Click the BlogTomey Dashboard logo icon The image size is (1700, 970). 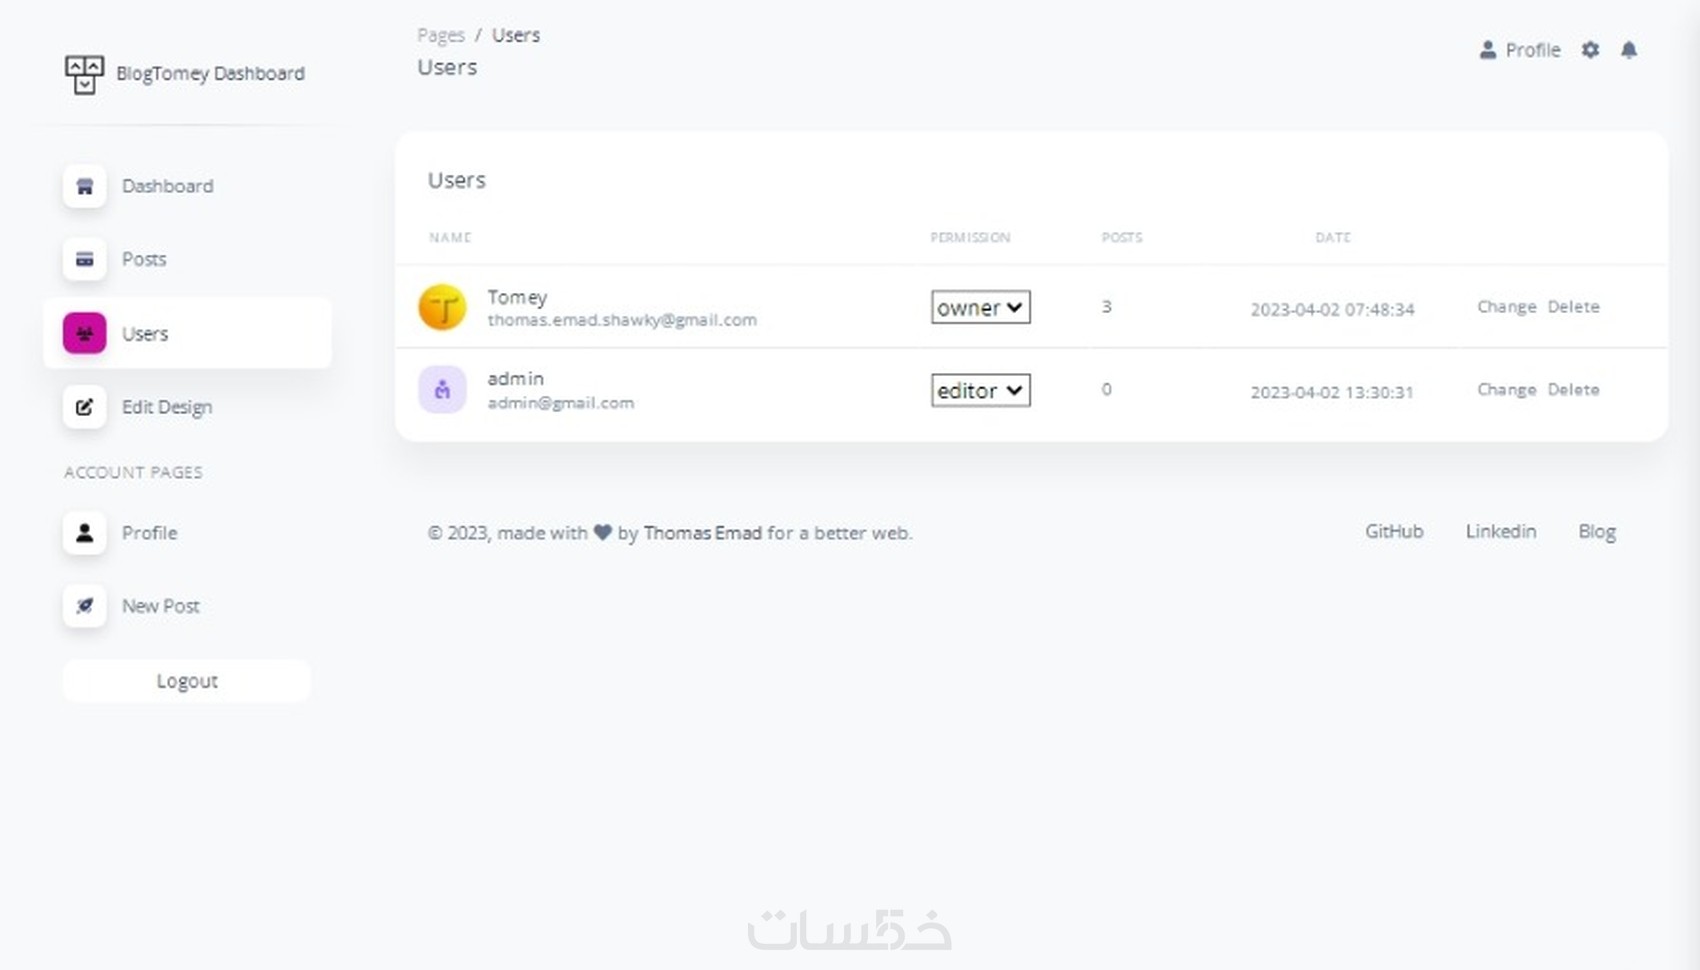84,74
